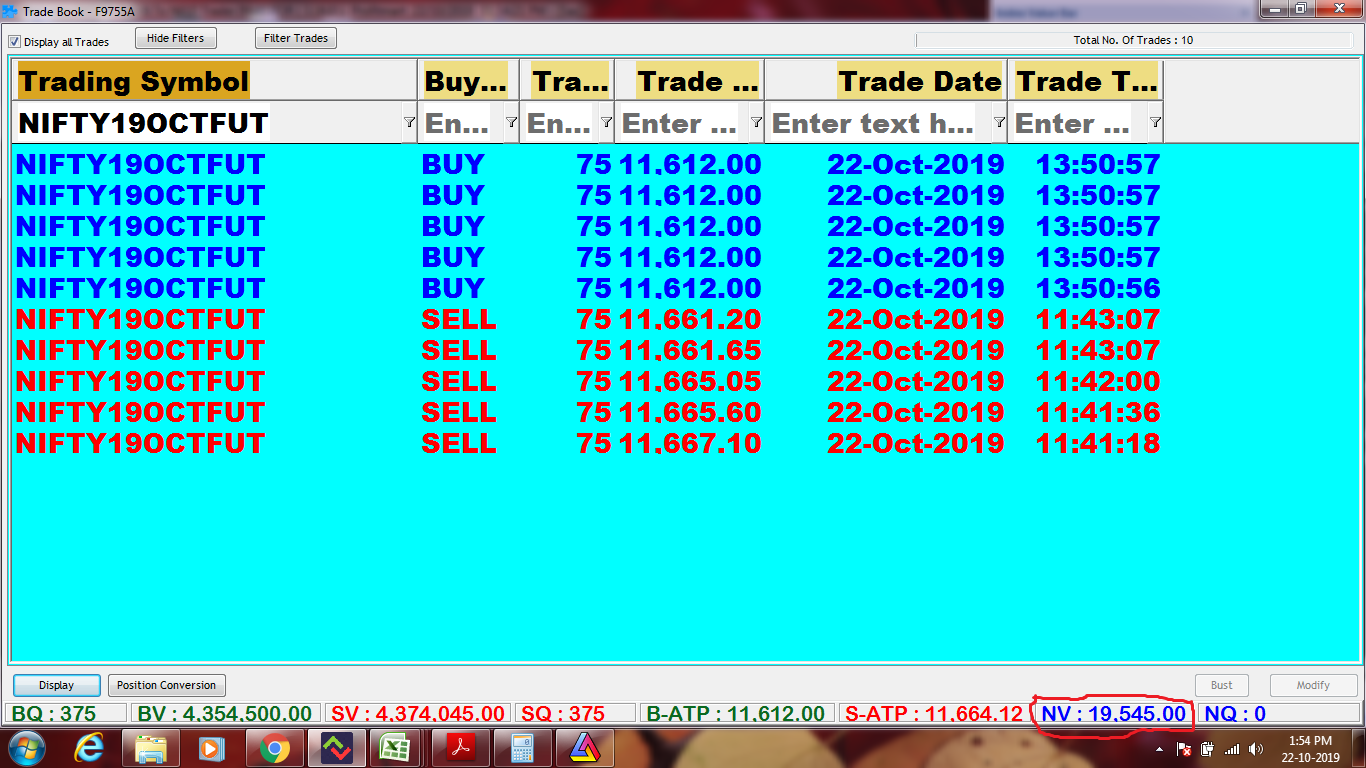Uncheck the Display all Trades checkbox
The height and width of the screenshot is (768, 1366).
[15, 42]
